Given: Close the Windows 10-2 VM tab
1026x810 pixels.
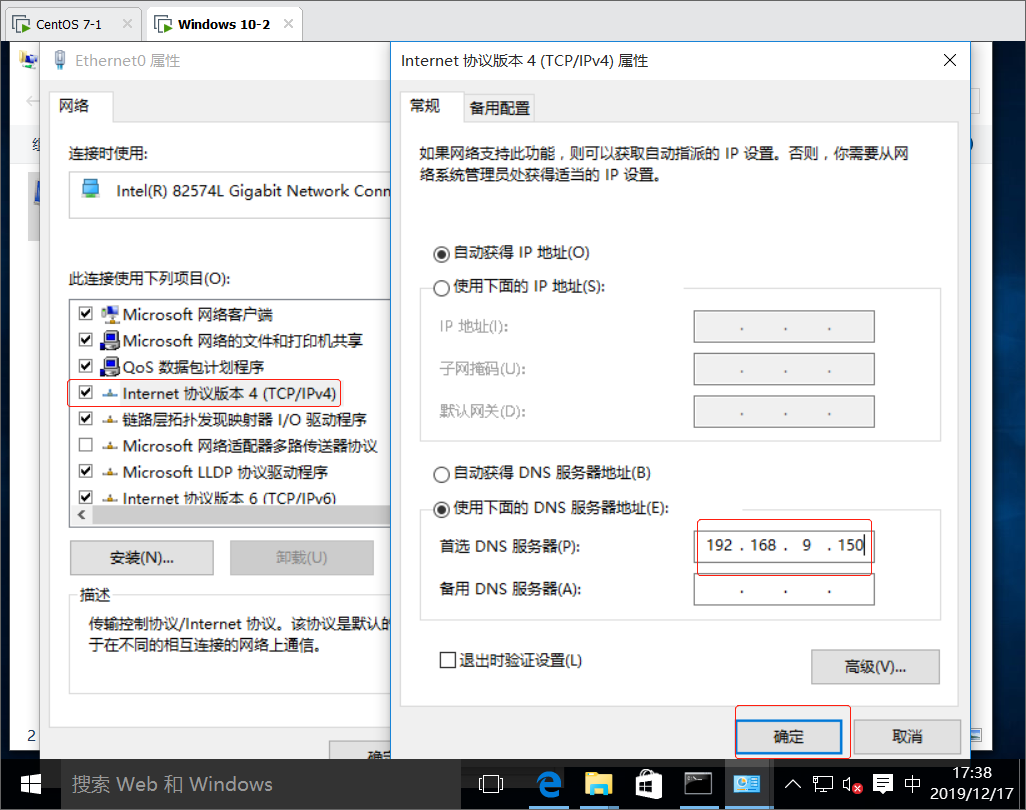Looking at the screenshot, I should click(288, 24).
